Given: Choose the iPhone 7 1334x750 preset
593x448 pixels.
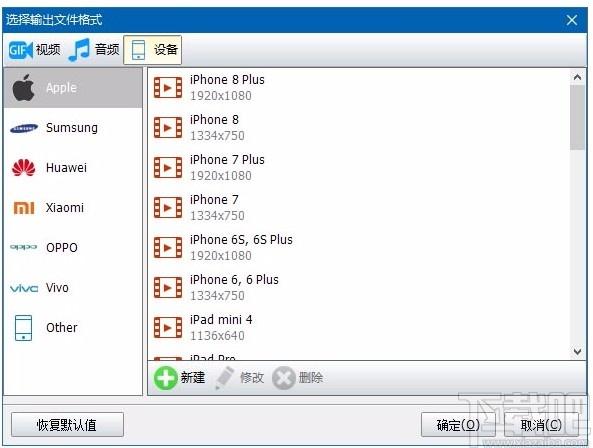Looking at the screenshot, I should (358, 208).
